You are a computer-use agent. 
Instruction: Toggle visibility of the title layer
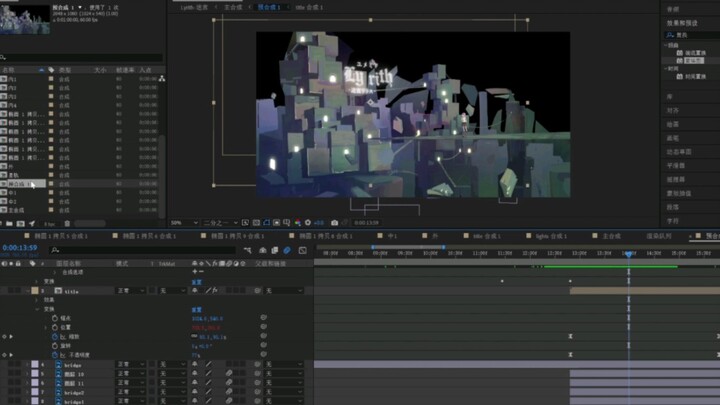pos(4,291)
